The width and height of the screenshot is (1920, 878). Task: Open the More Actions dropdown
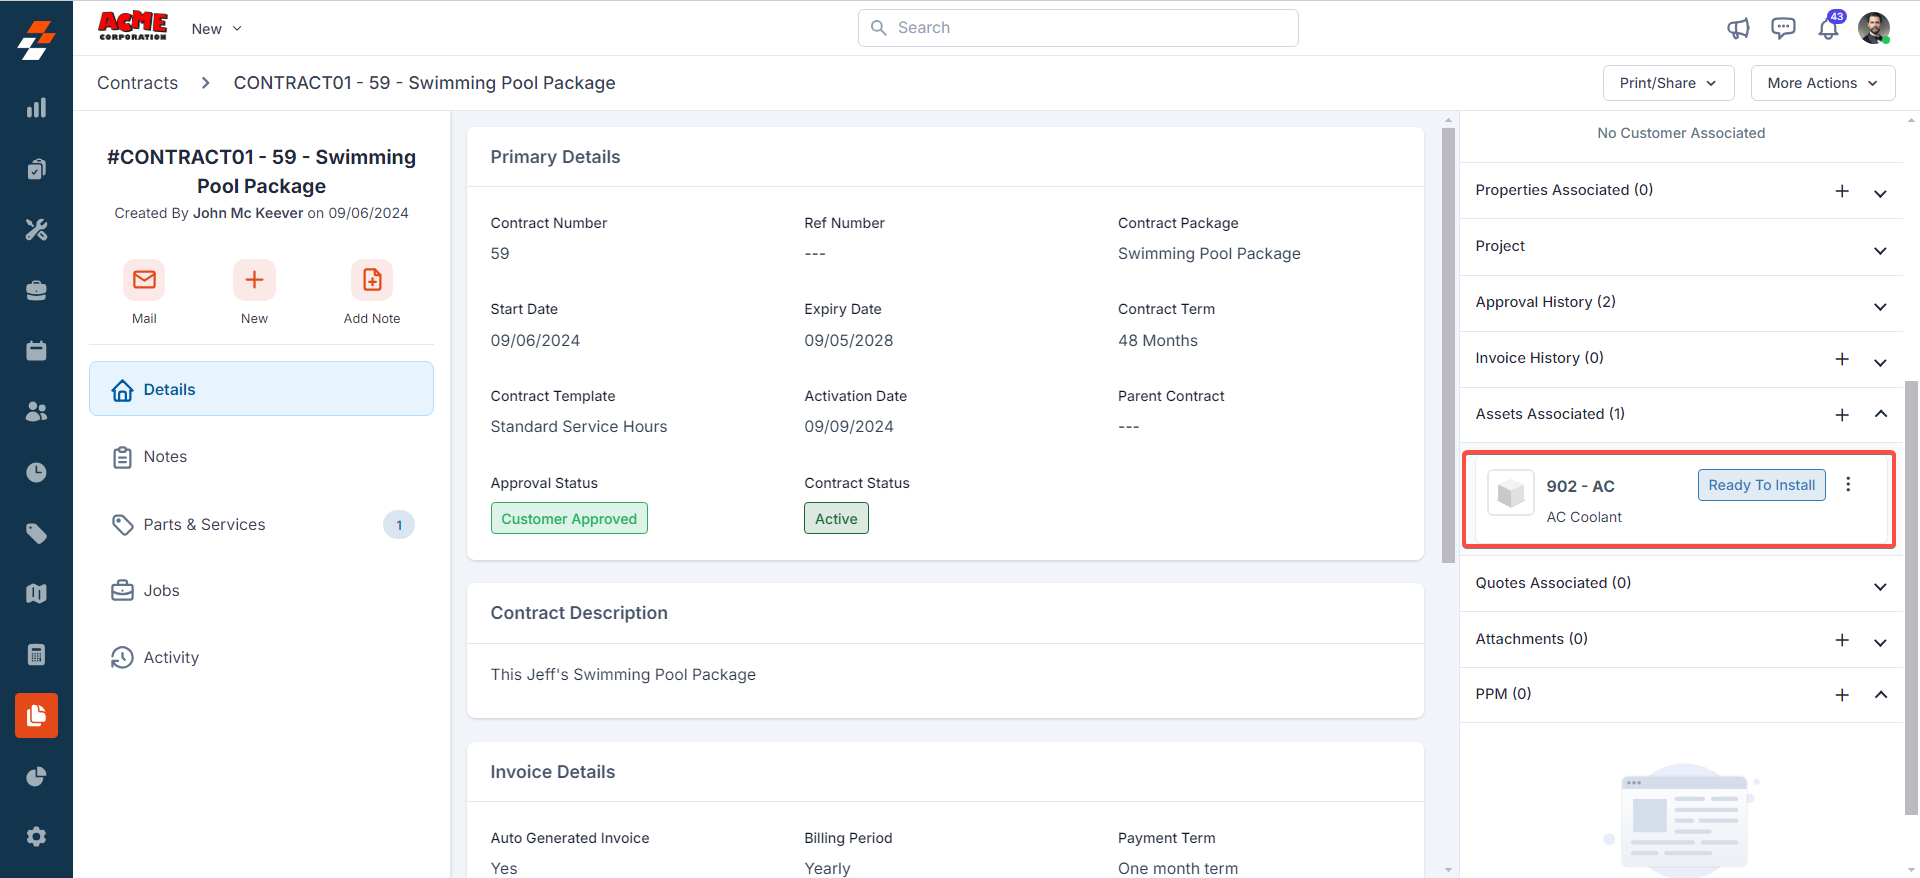point(1822,83)
